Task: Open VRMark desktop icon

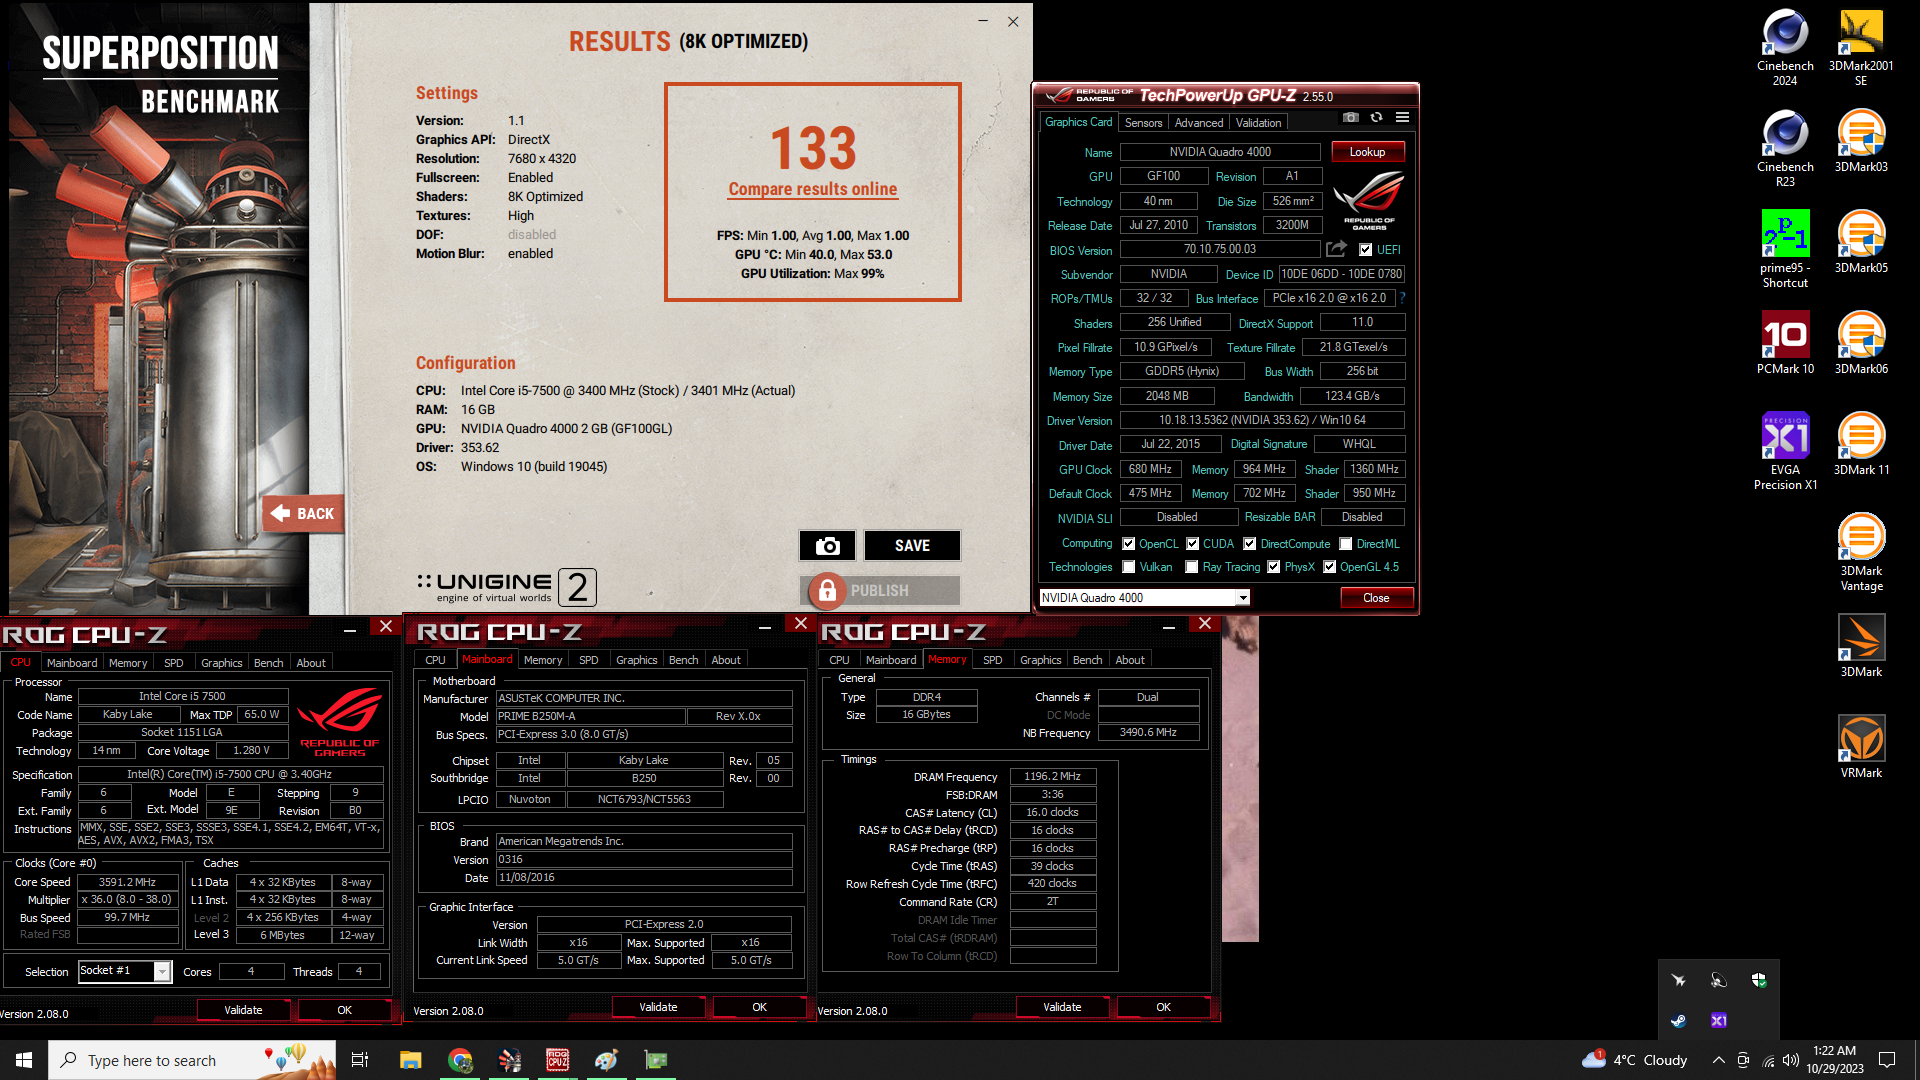Action: pyautogui.click(x=1861, y=747)
